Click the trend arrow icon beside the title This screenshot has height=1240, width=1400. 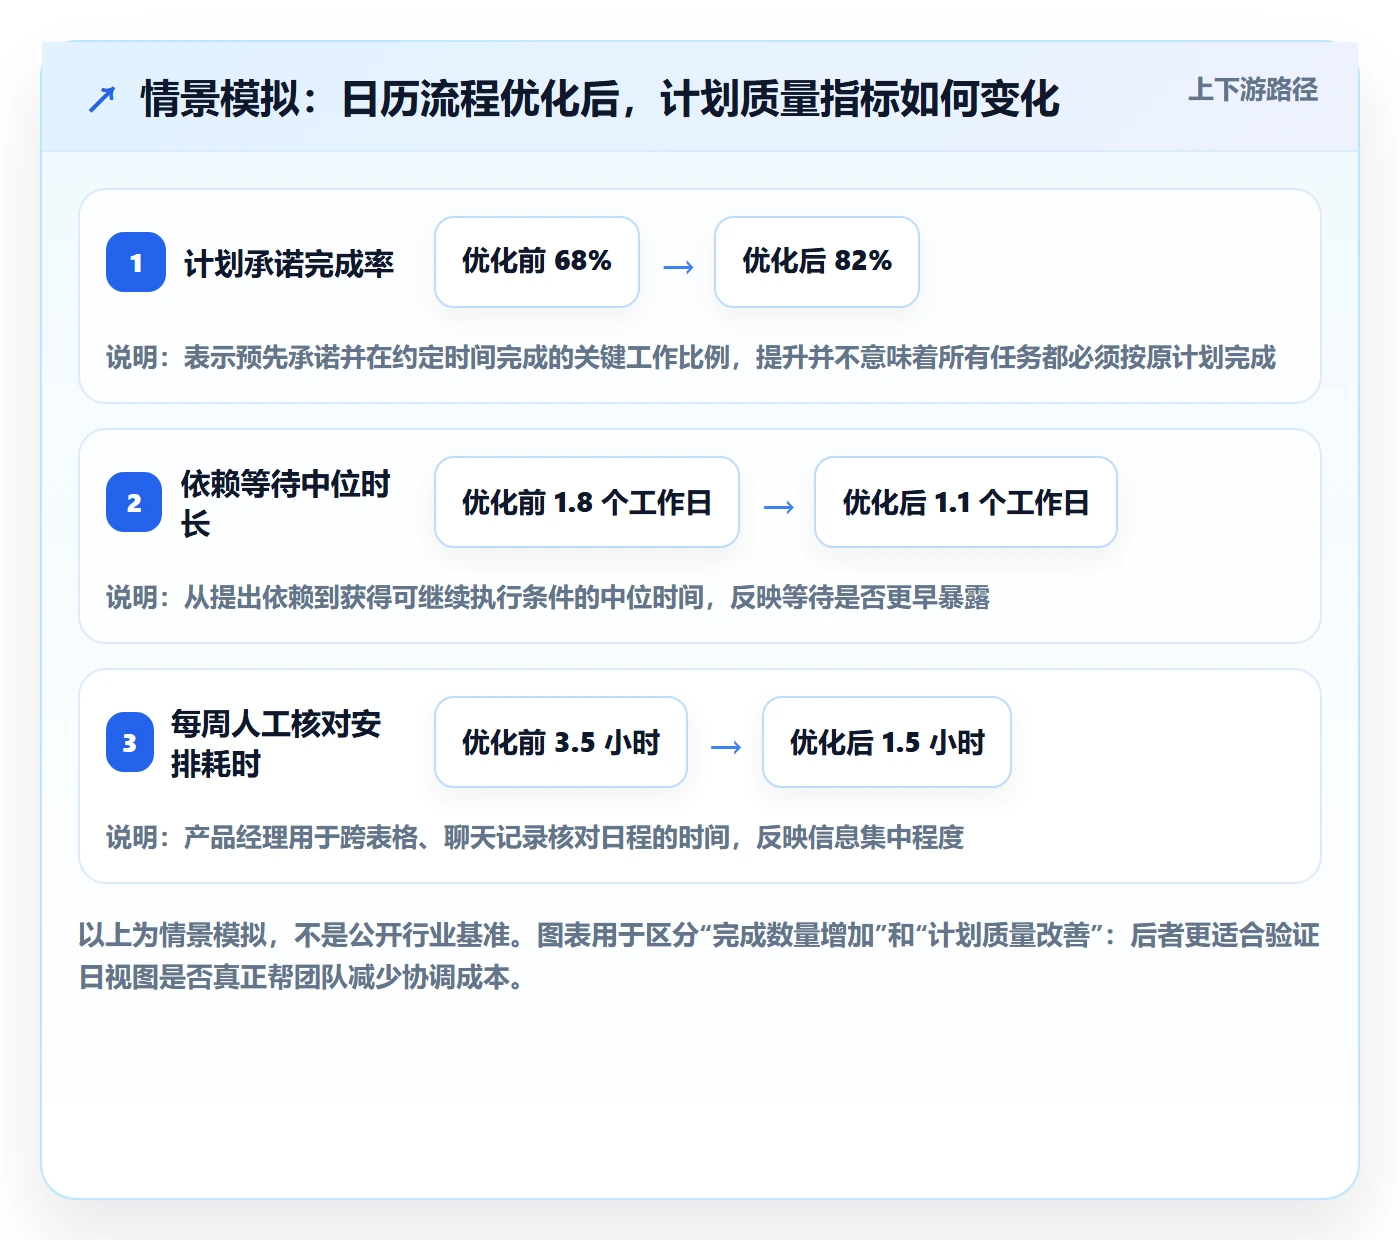pos(102,99)
